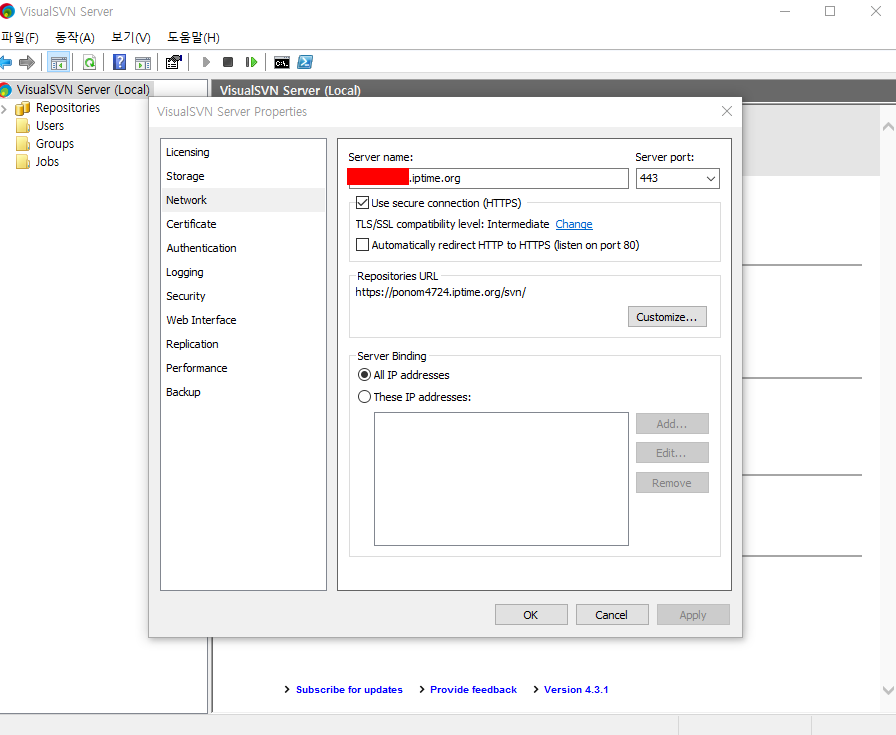Click the Refresh toolbar icon
This screenshot has width=896, height=735.
click(x=90, y=62)
